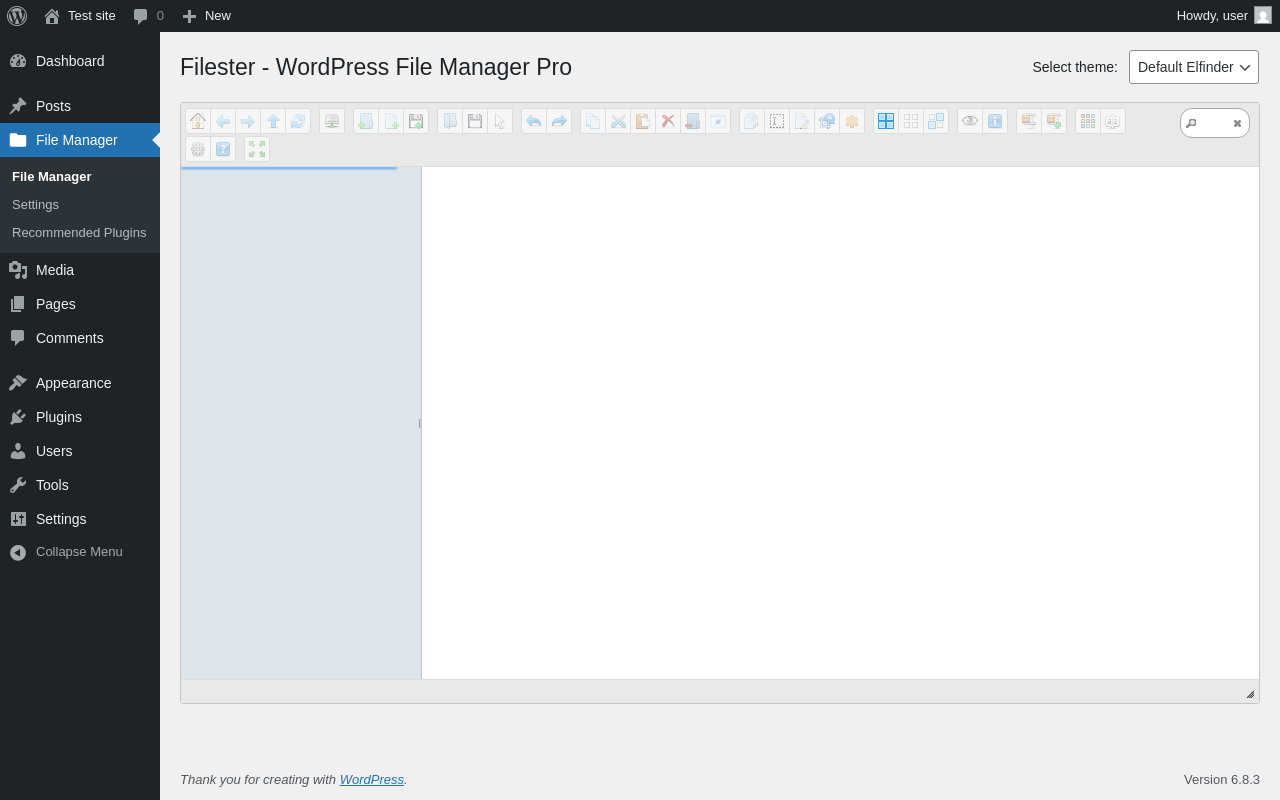Viewport: 1280px width, 800px height.
Task: Click the change permissions flower icon
Action: click(852, 121)
